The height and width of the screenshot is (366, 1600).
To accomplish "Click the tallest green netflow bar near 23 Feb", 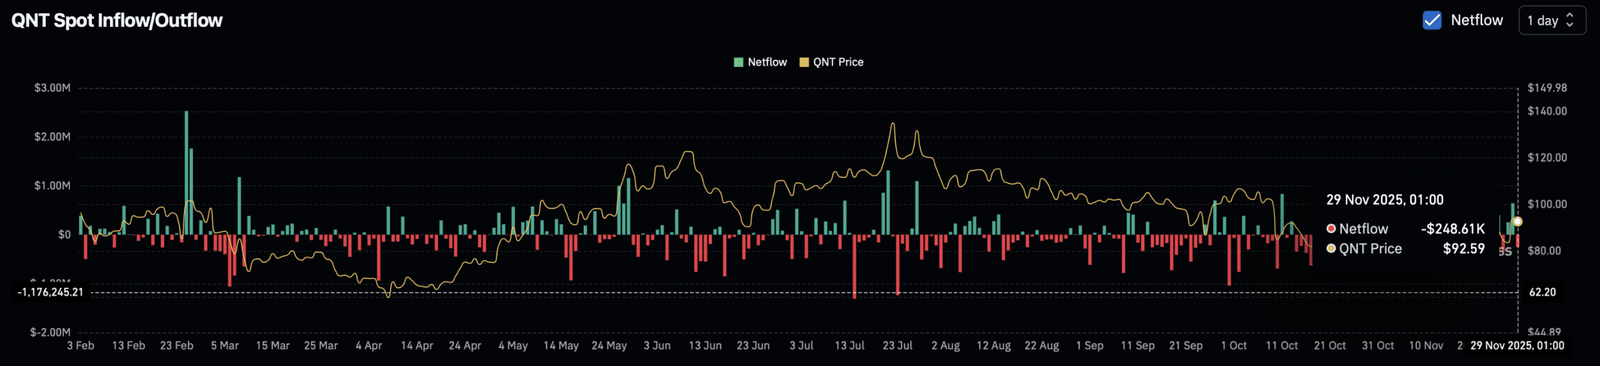I will [x=186, y=173].
